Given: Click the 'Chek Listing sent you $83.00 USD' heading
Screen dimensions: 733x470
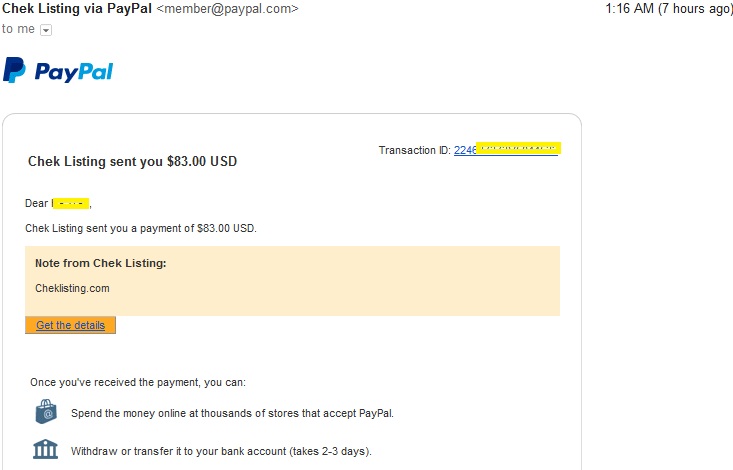Looking at the screenshot, I should click(132, 161).
